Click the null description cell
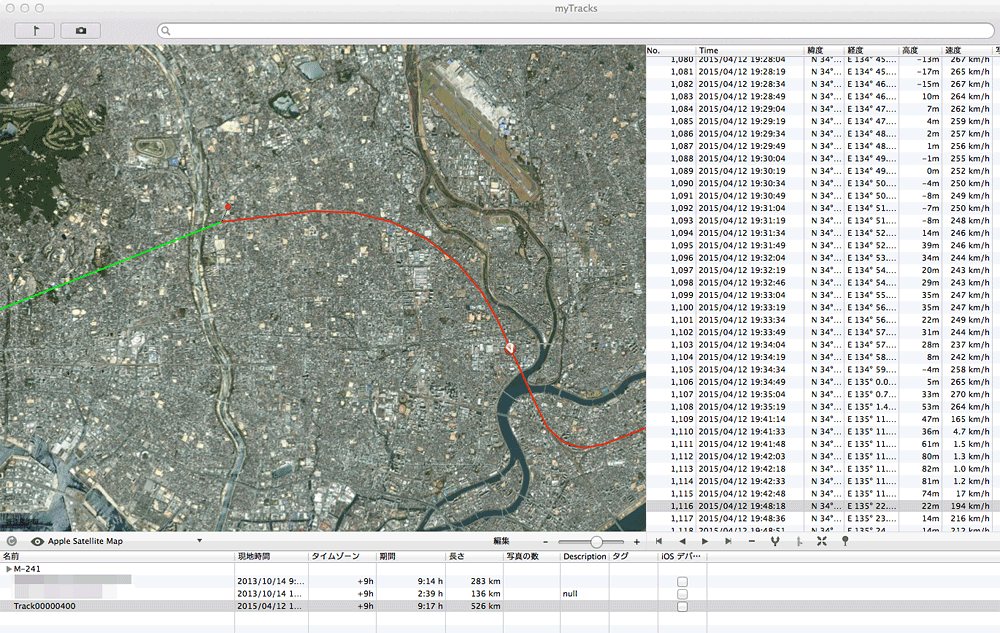The width and height of the screenshot is (1000, 633). tap(570, 593)
